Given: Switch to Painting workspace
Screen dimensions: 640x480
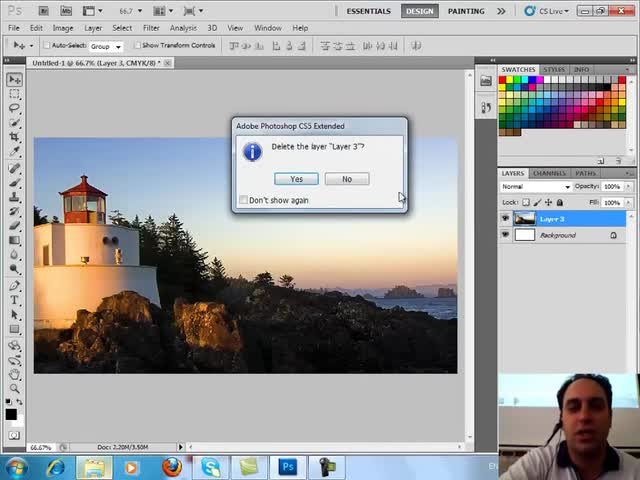Looking at the screenshot, I should coord(466,11).
